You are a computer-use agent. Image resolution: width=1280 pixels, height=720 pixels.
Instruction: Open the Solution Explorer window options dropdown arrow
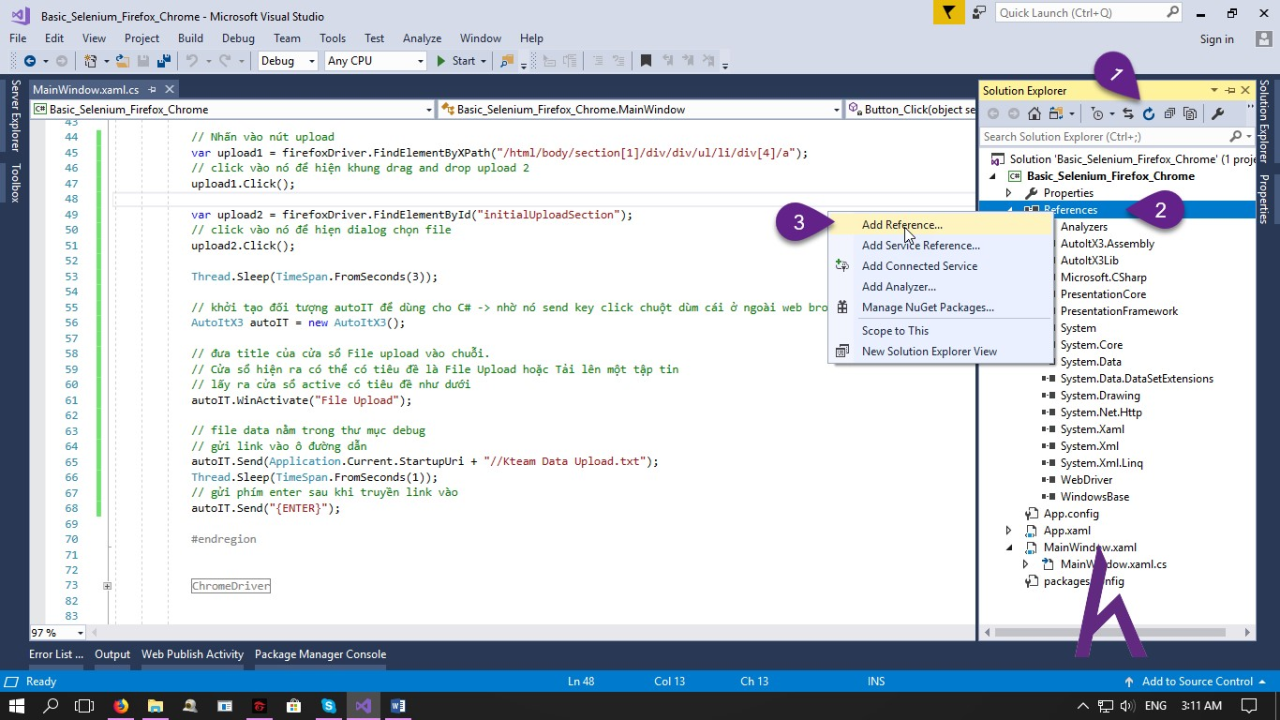1214,90
